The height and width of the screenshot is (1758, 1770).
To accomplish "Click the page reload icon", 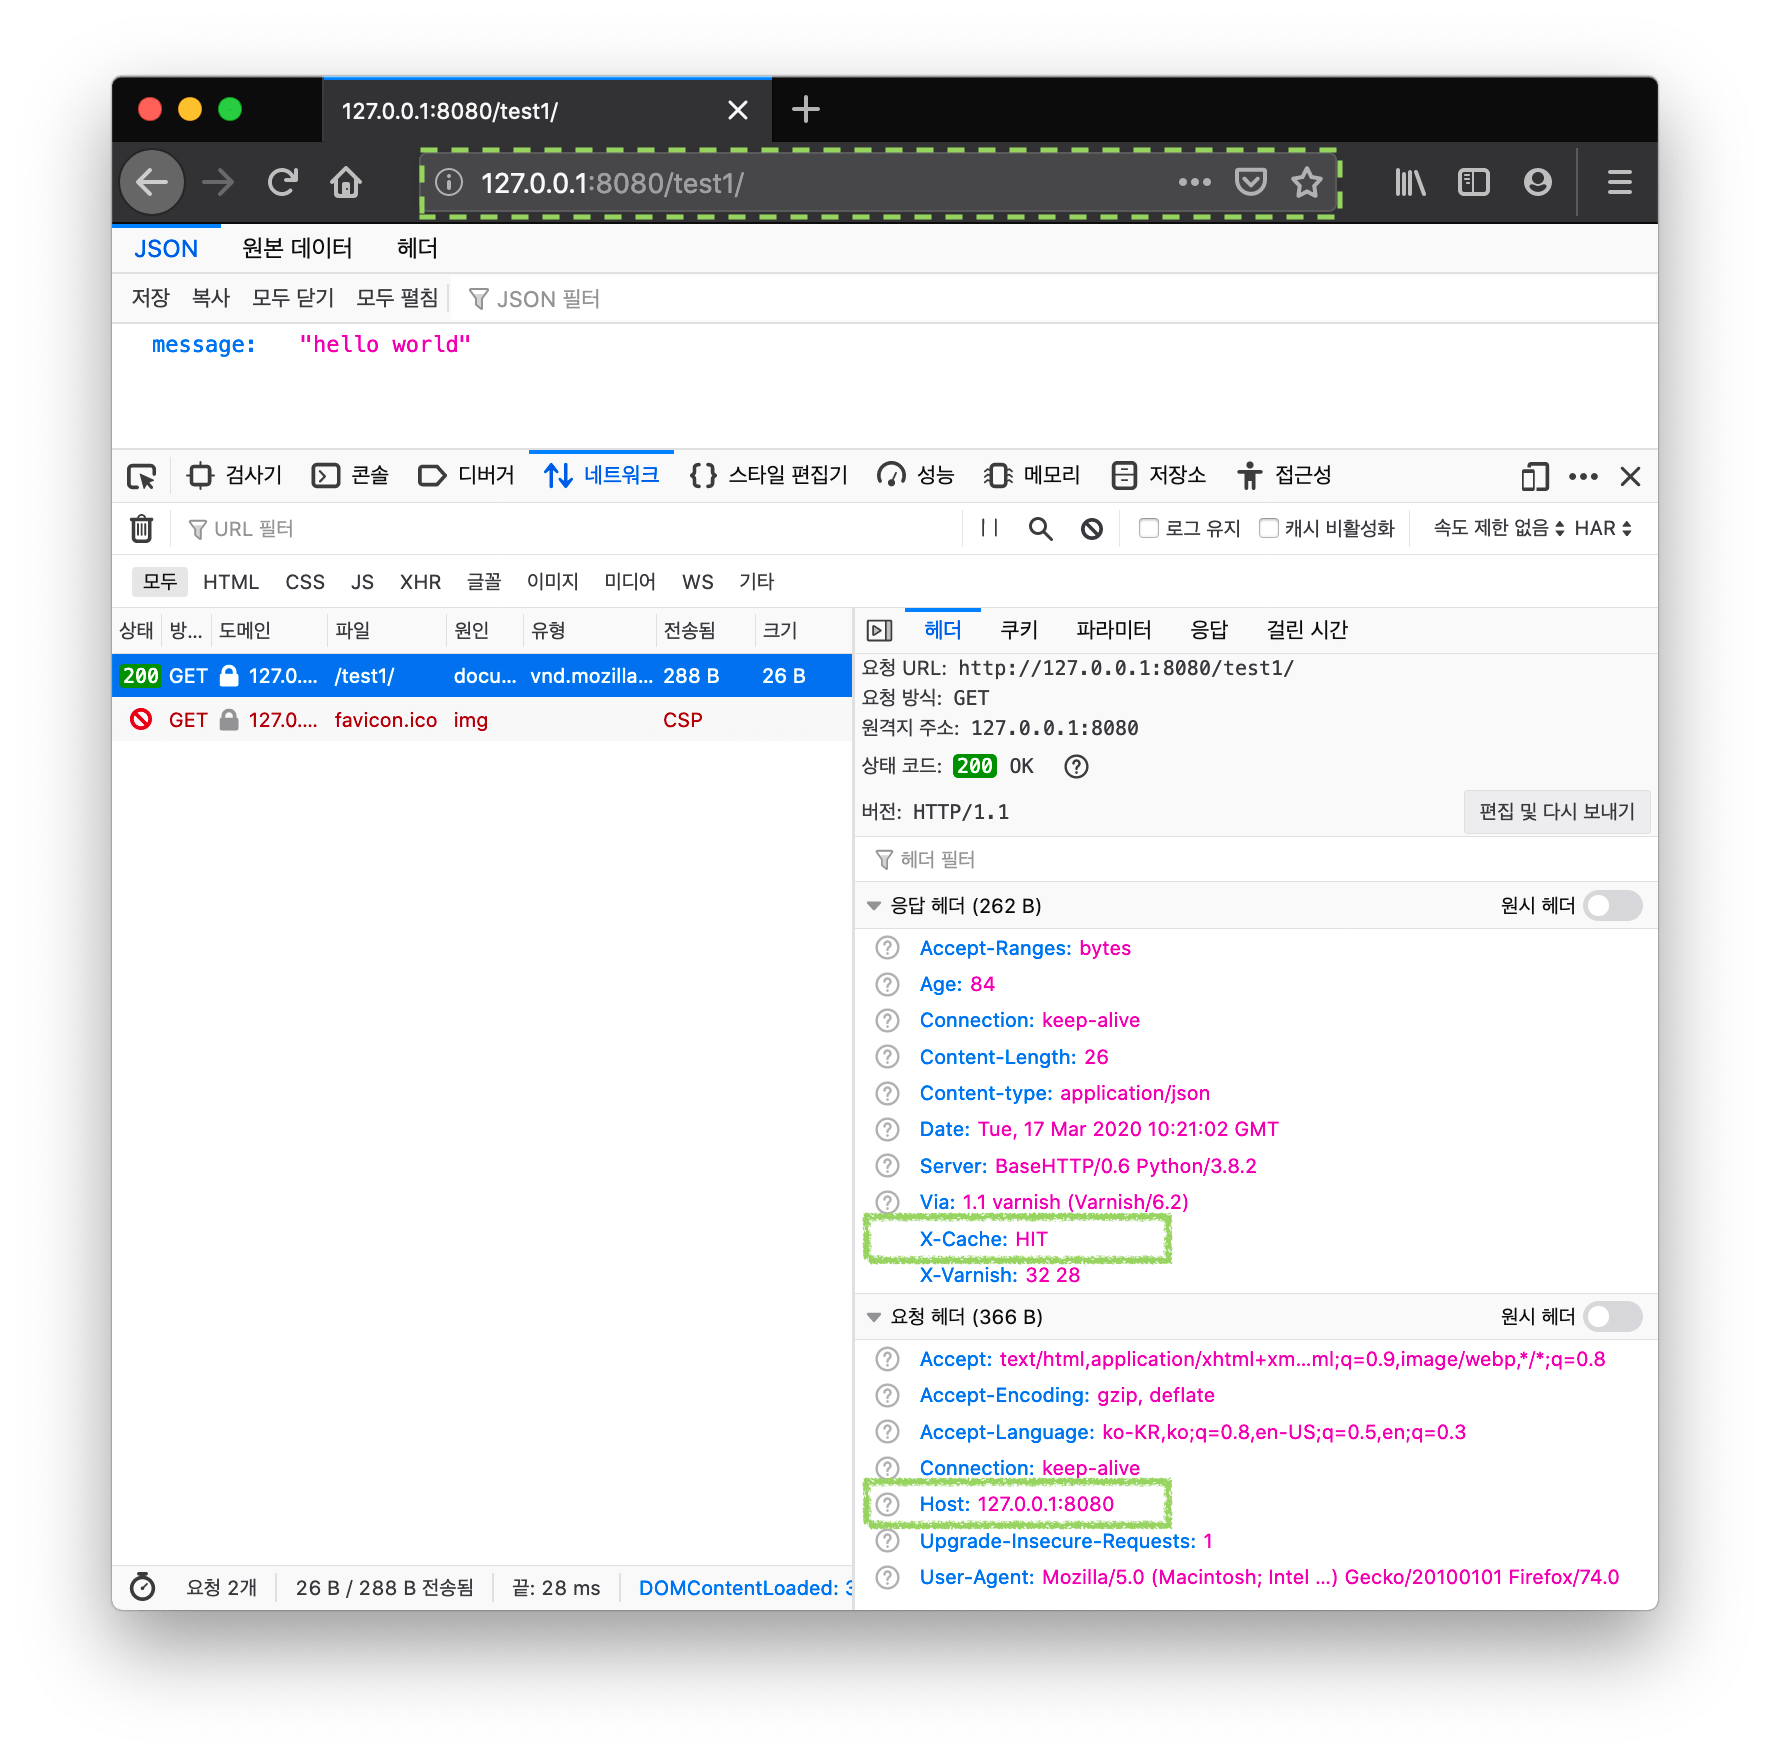I will coord(283,182).
